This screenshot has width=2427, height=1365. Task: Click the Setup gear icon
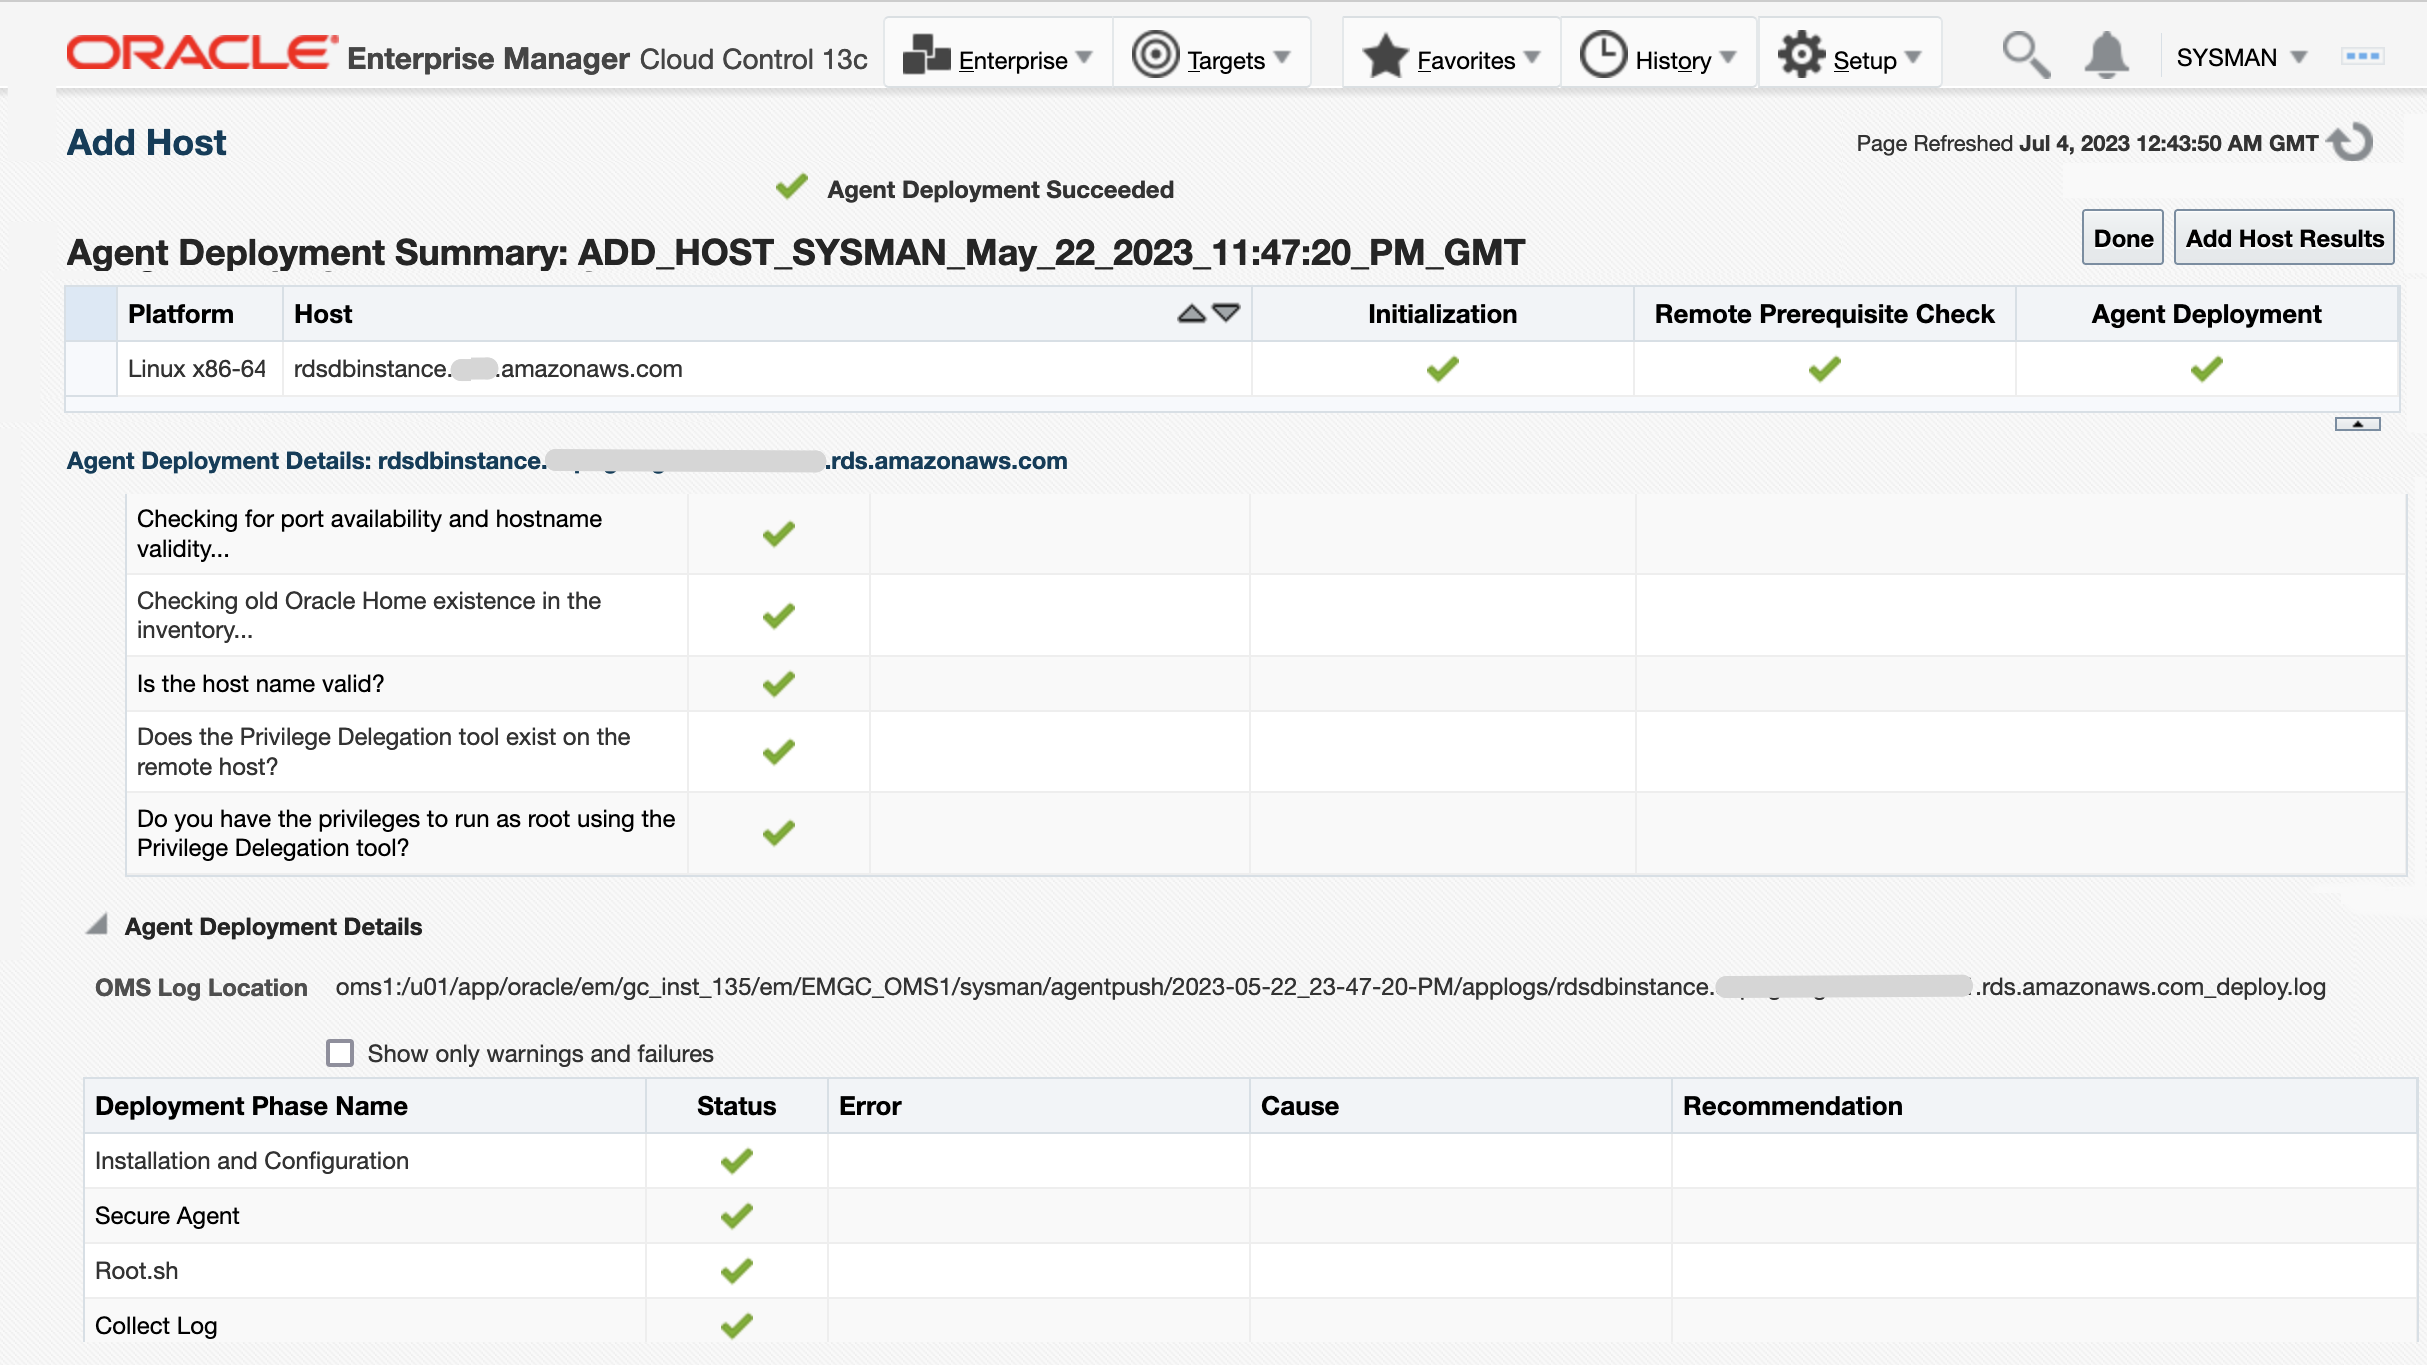coord(1801,56)
